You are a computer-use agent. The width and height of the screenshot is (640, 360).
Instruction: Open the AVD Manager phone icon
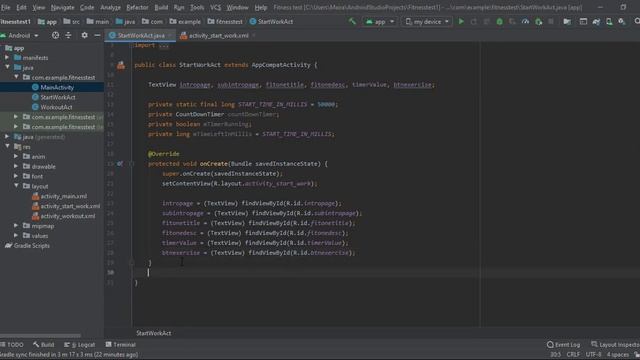[609, 21]
